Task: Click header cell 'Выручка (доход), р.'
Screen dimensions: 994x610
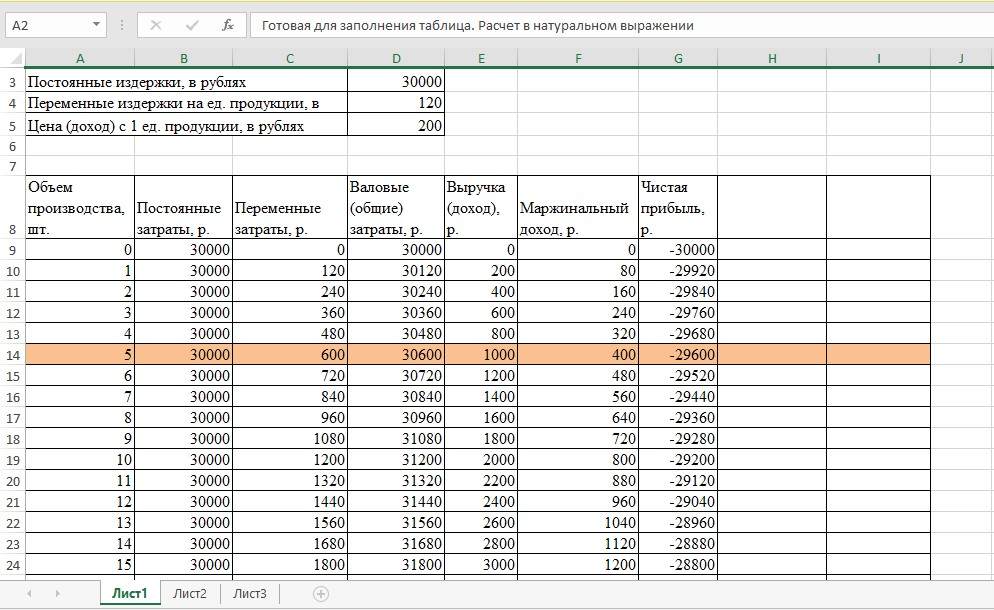Action: point(481,207)
